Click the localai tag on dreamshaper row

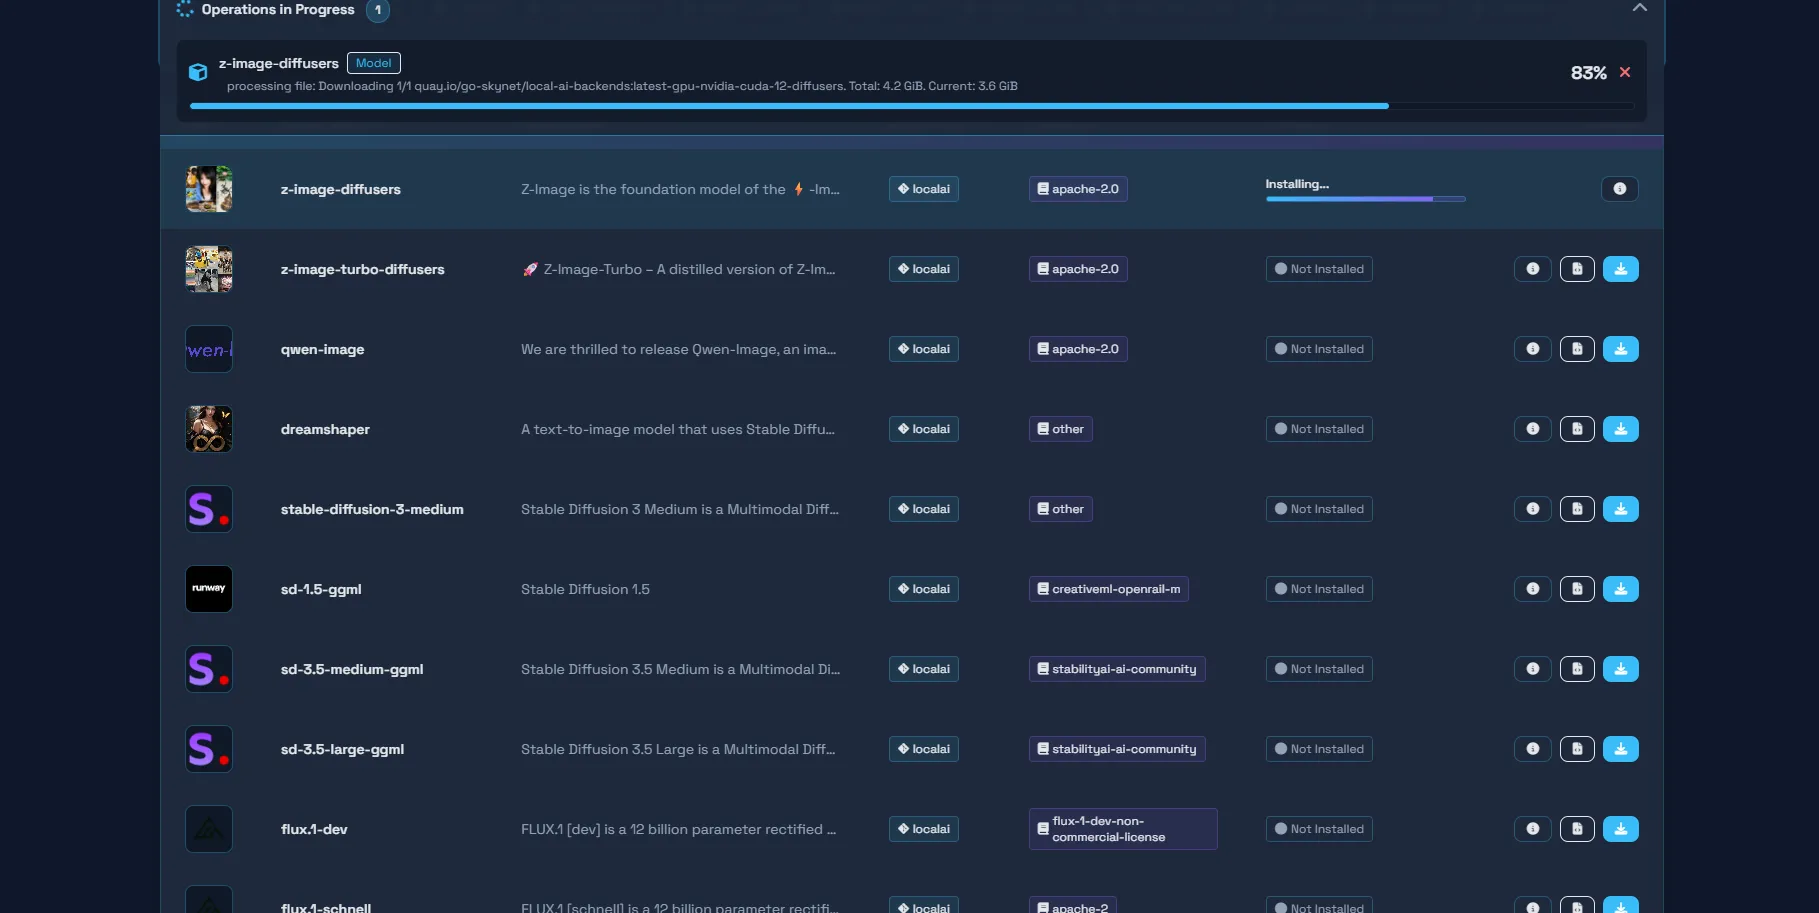click(923, 429)
